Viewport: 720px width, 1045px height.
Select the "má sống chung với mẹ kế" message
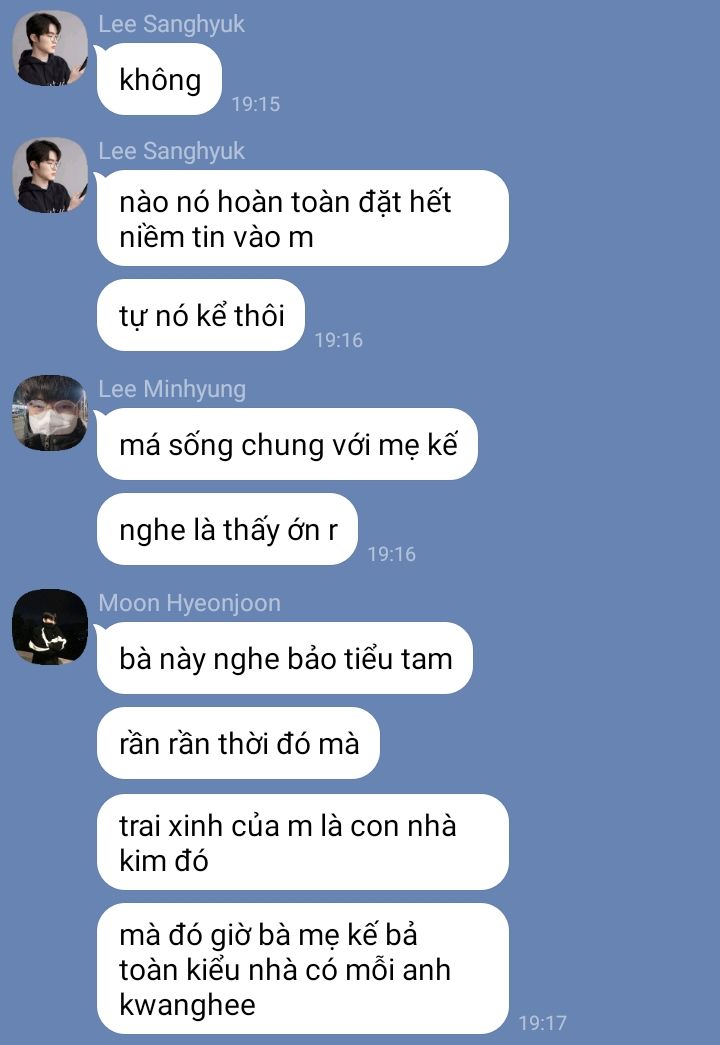pos(287,444)
